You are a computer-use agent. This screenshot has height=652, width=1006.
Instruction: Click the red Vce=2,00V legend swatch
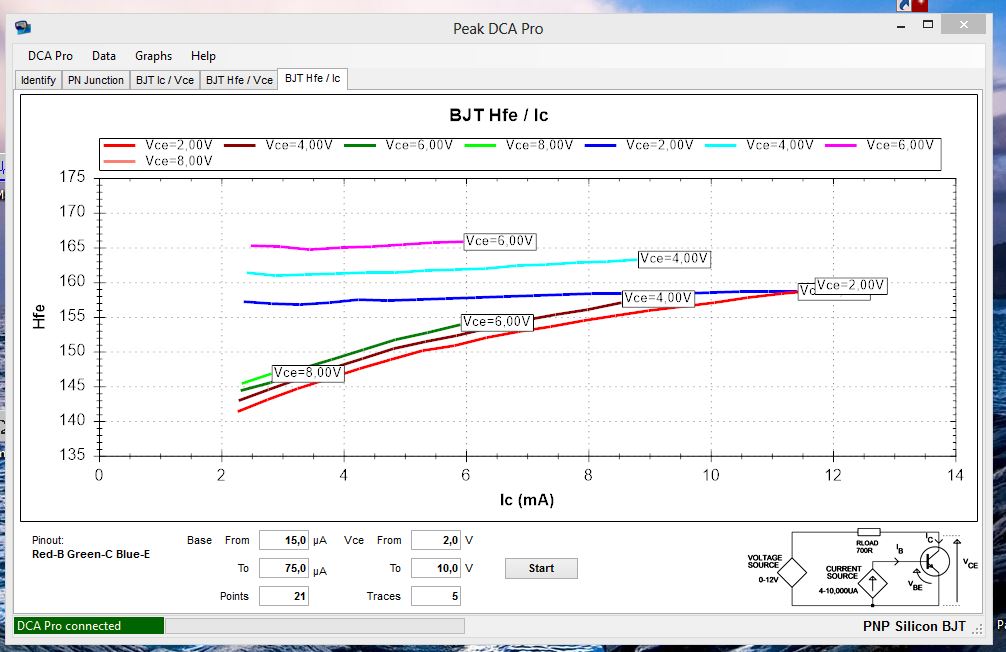(119, 146)
